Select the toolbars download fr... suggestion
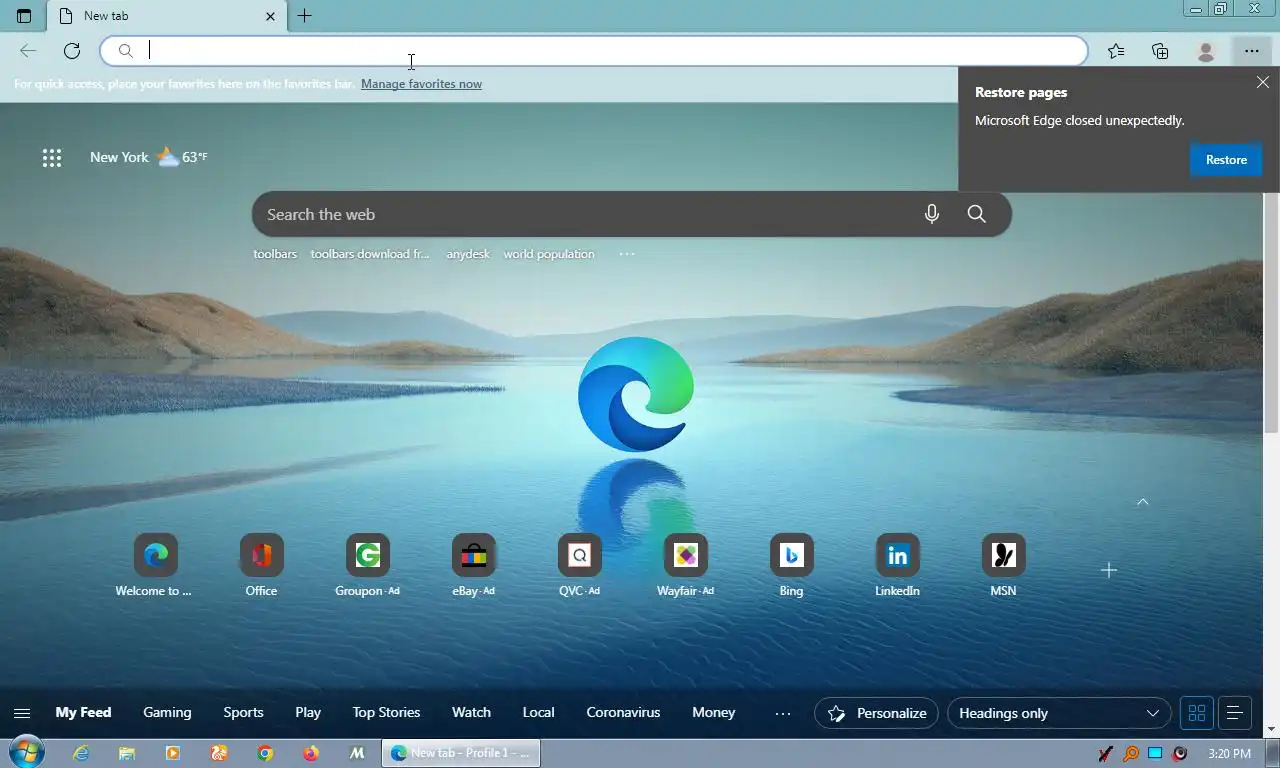The image size is (1280, 768). pos(370,254)
